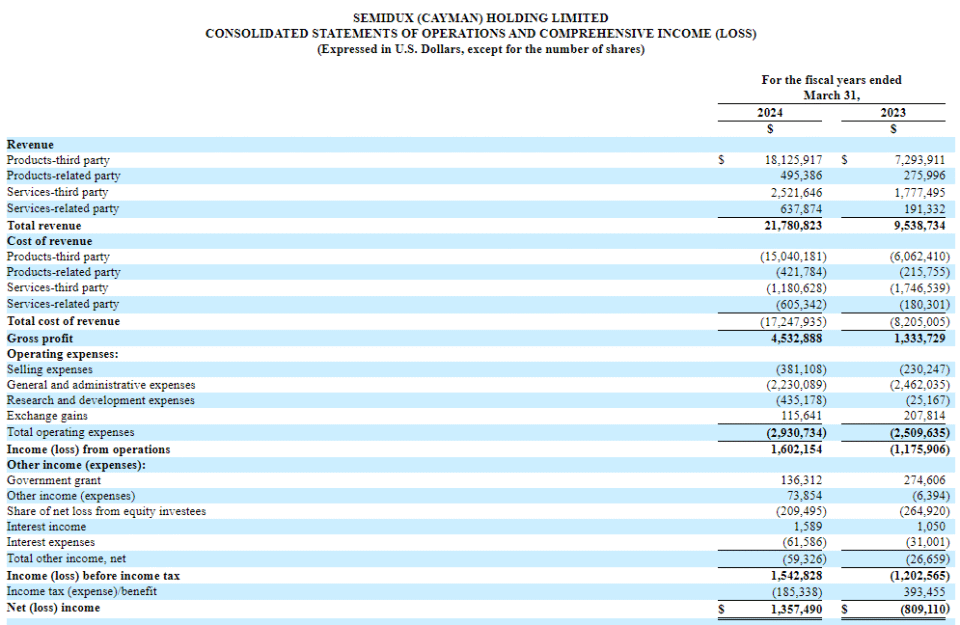Viewport: 960px width, 625px height.
Task: Click the title "SEMIDUX (CAYMAN) HOLDING LIMITED"
Action: click(481, 18)
